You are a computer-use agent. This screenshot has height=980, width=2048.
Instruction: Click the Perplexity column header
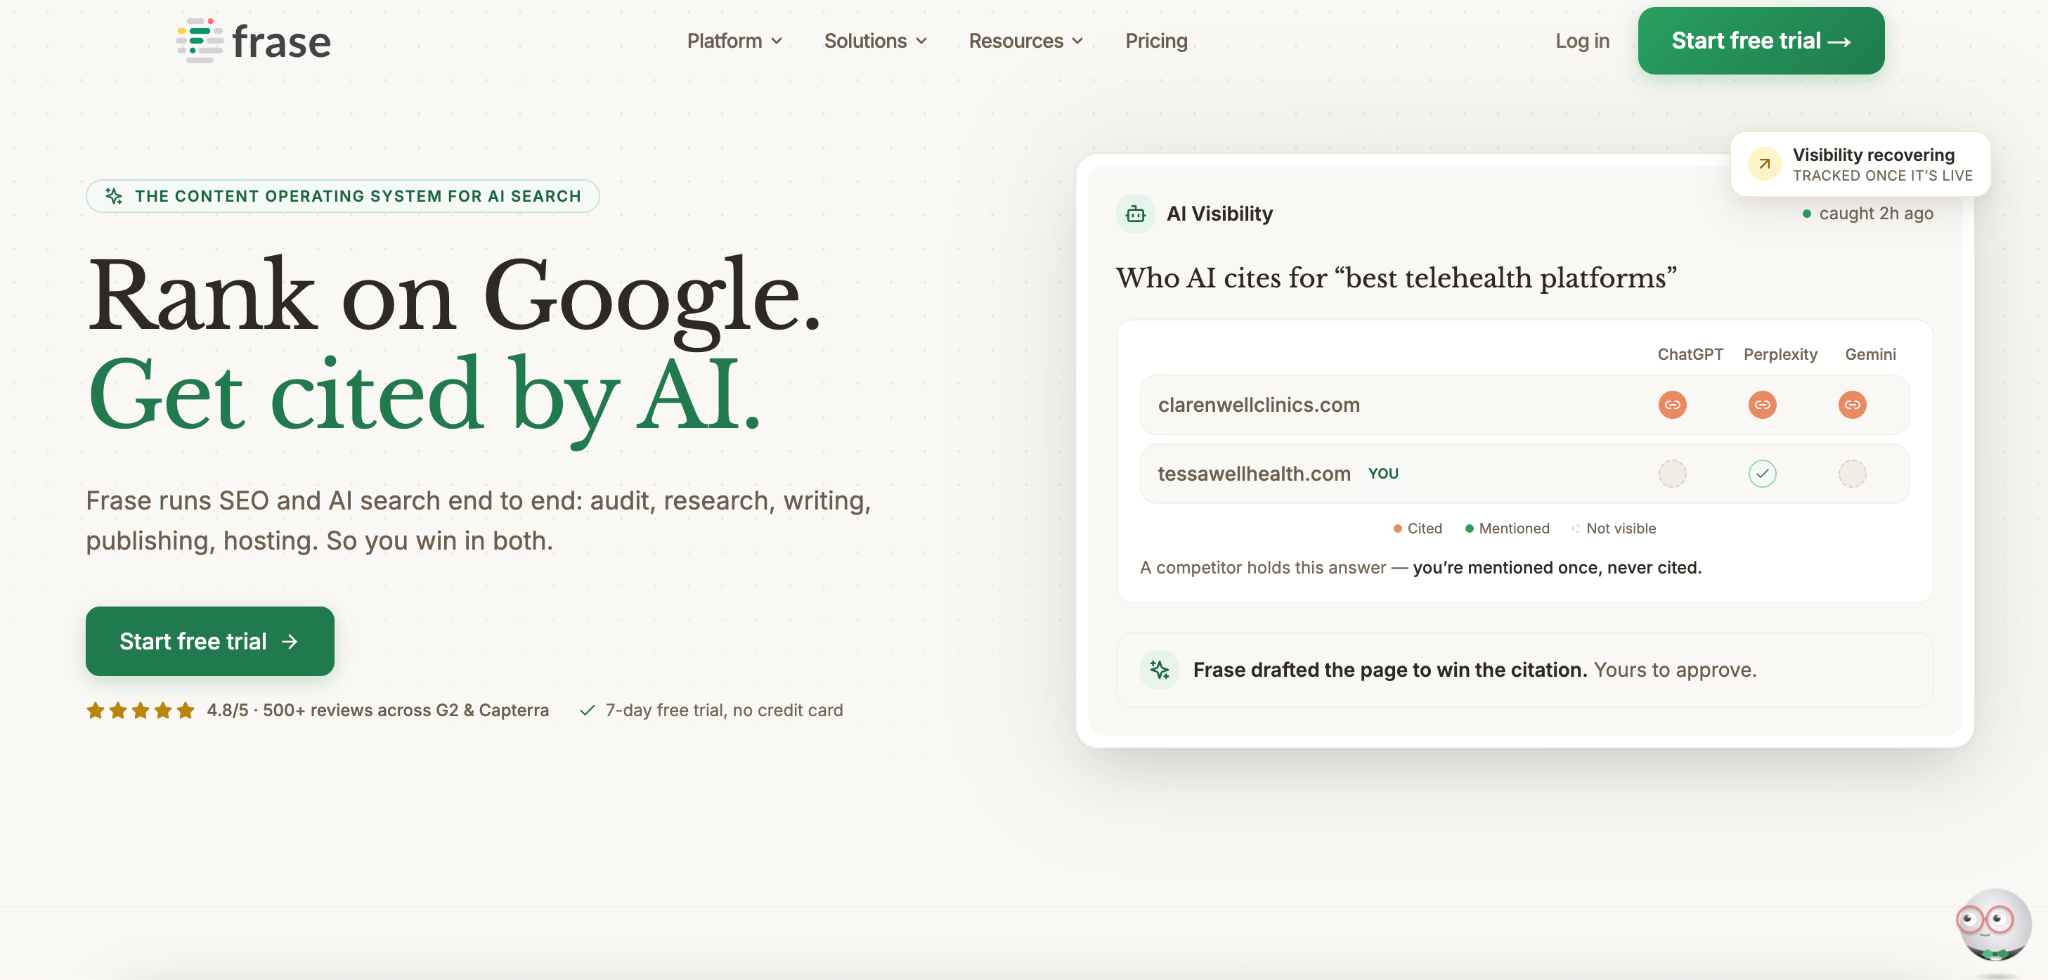point(1780,355)
